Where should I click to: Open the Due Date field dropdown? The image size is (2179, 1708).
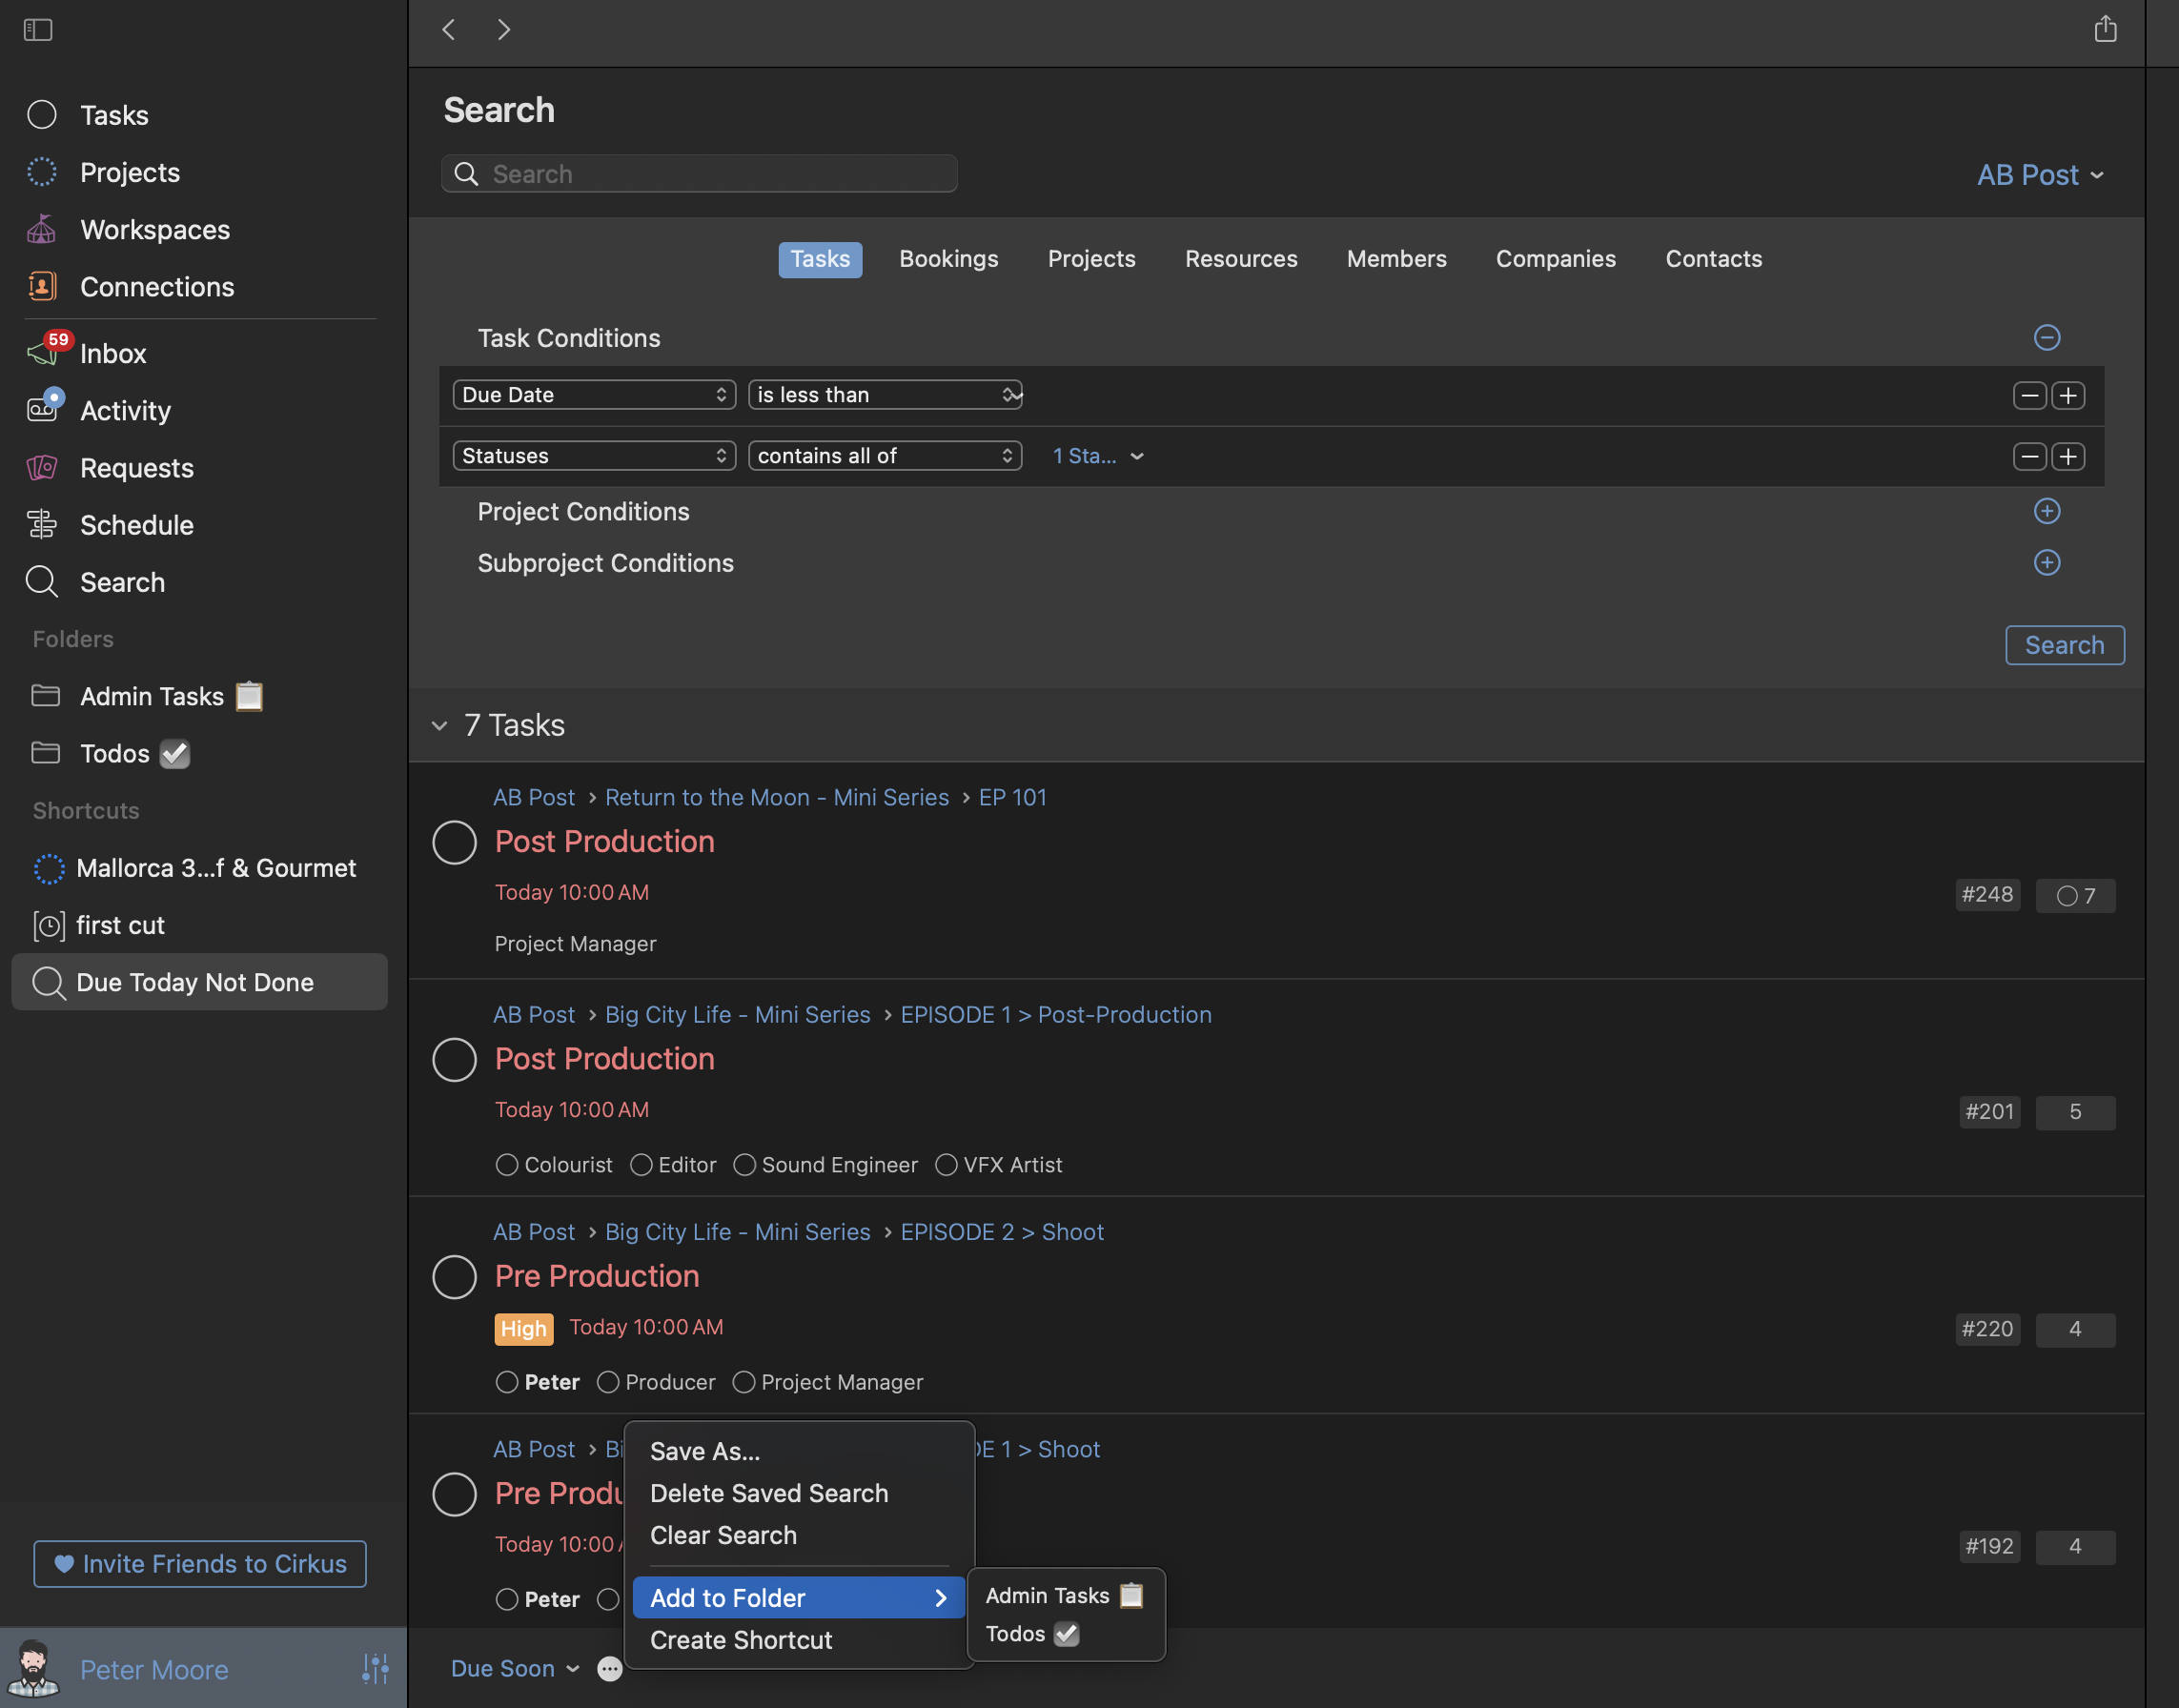tap(594, 395)
